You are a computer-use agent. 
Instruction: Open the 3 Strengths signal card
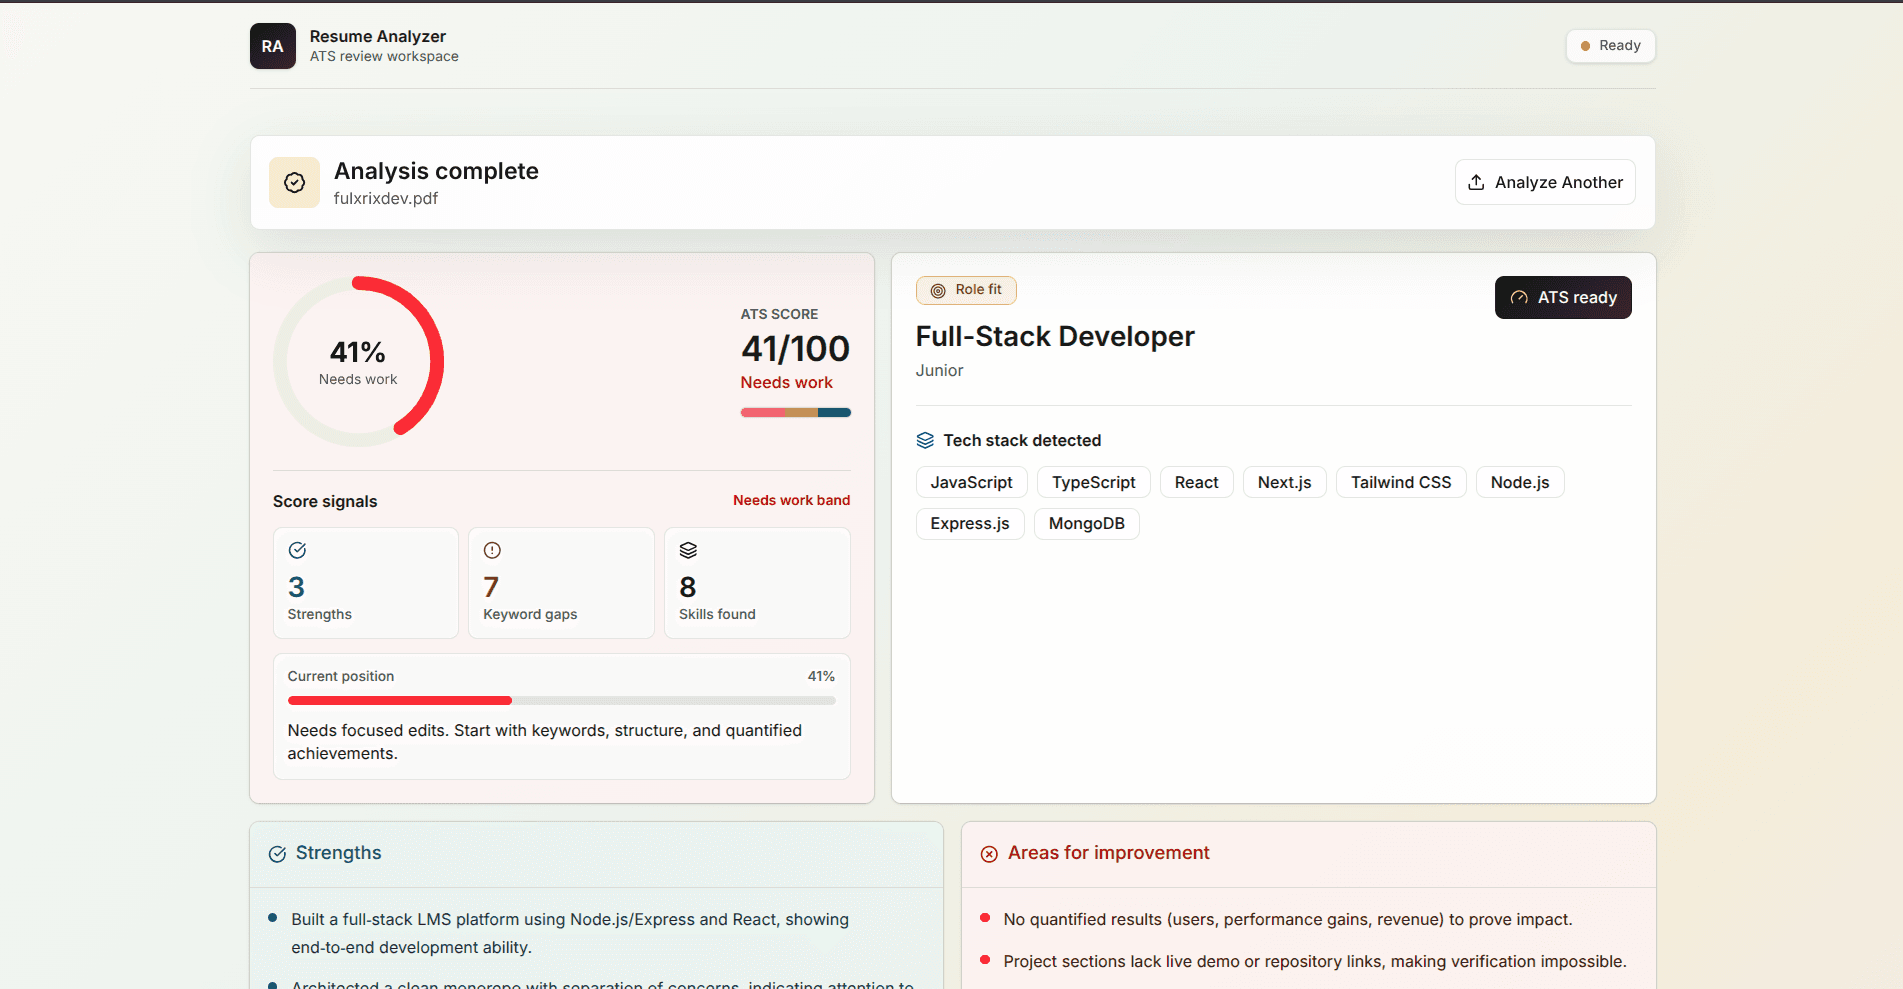click(x=366, y=583)
